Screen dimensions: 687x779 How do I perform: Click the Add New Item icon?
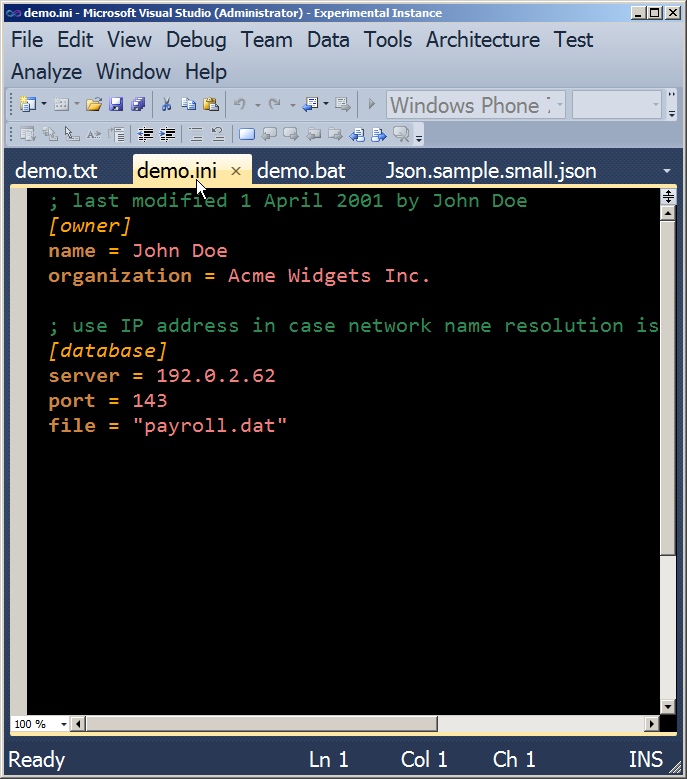point(61,104)
